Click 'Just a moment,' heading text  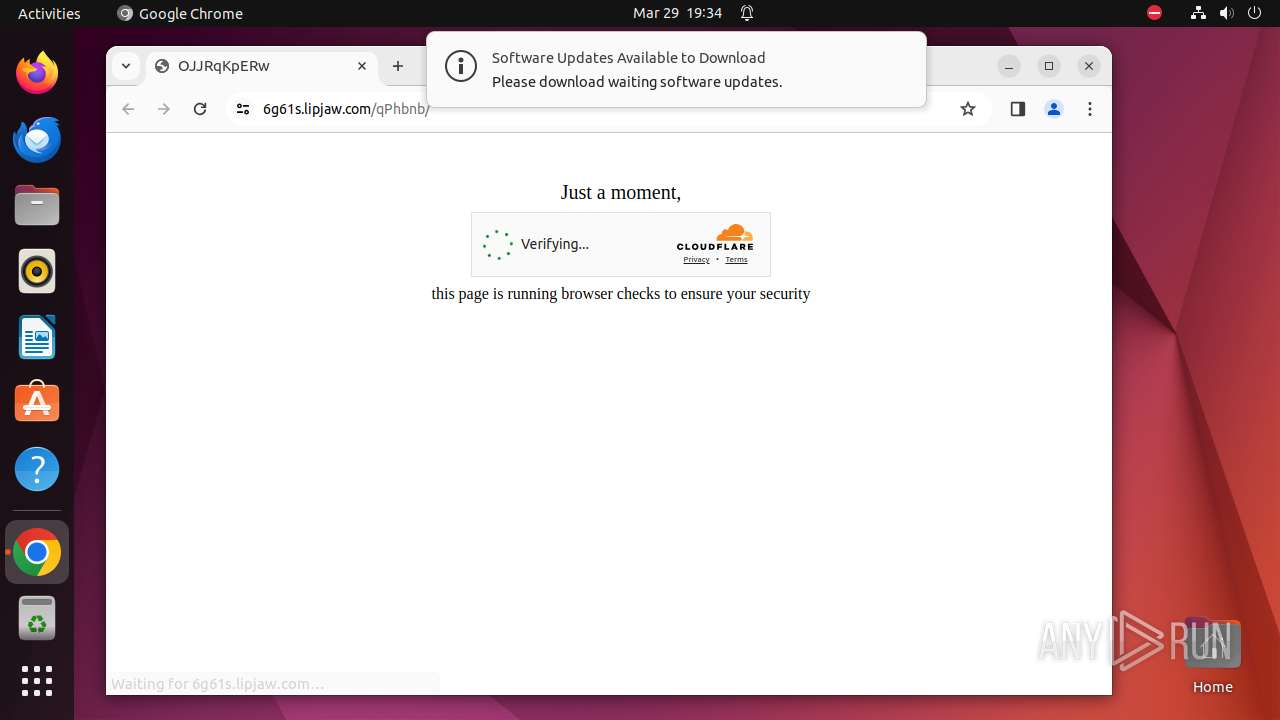[x=621, y=192]
